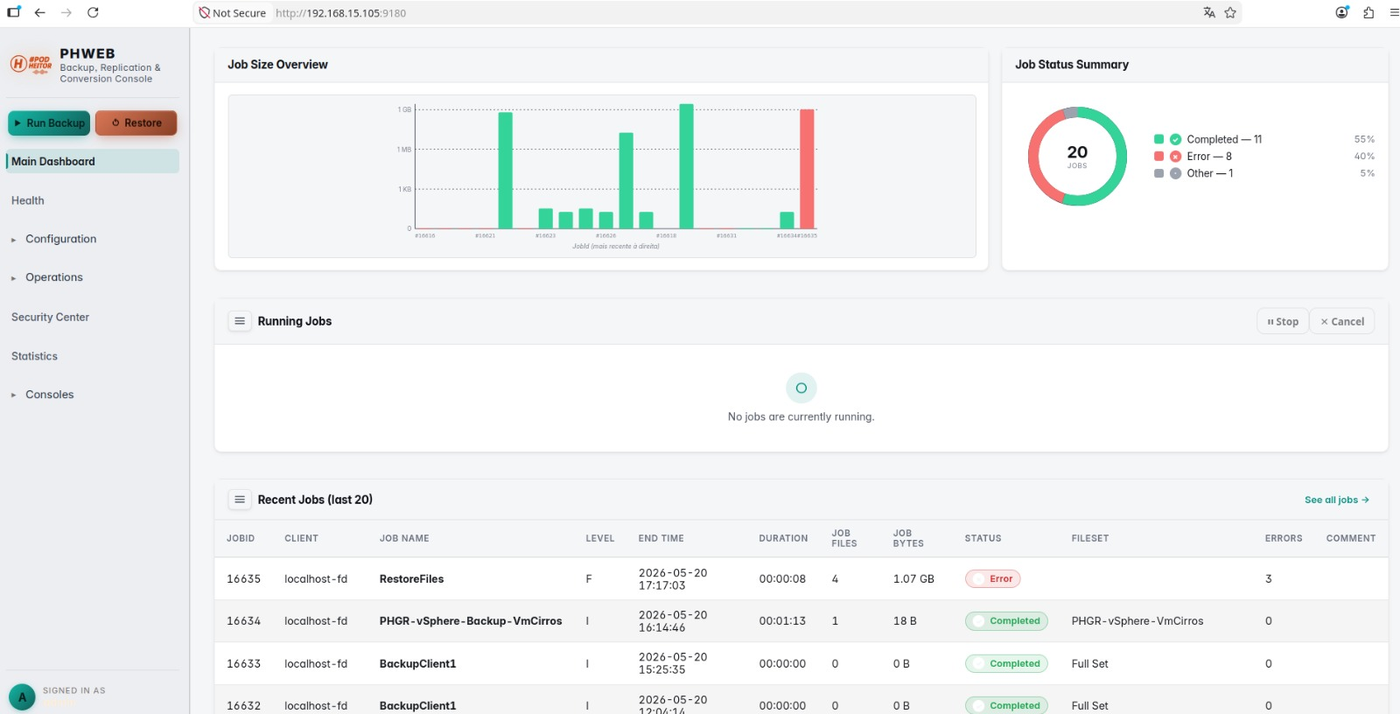Click the green Completed check icon in legend

pyautogui.click(x=1176, y=139)
